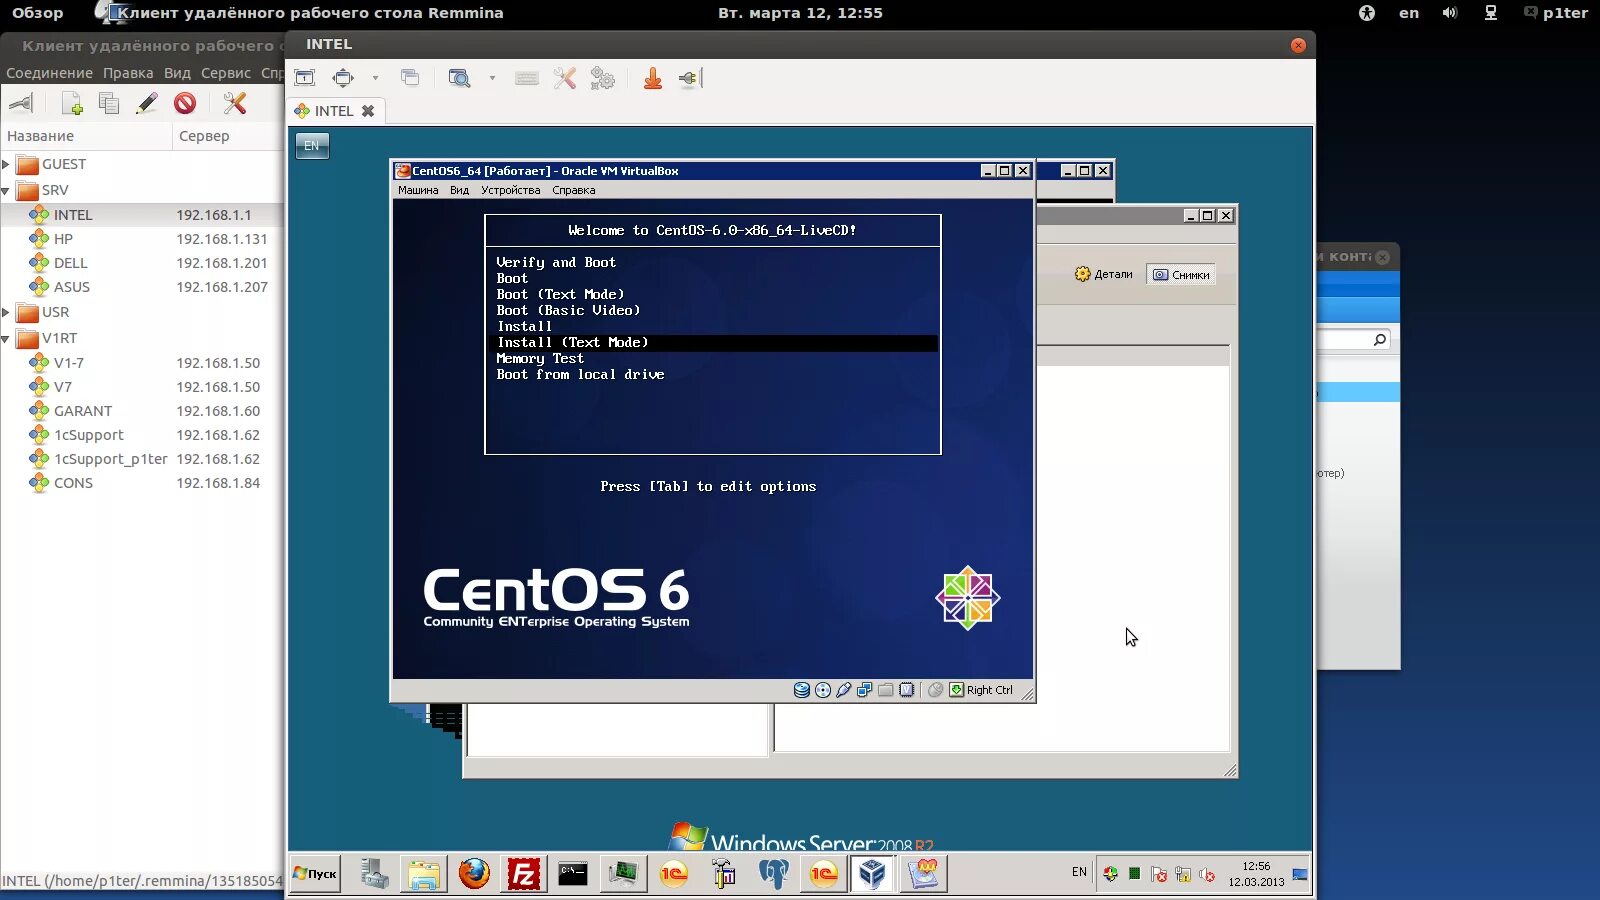Viewport: 1600px width, 900px height.
Task: Close the INTEL tab with its X
Action: click(x=368, y=111)
